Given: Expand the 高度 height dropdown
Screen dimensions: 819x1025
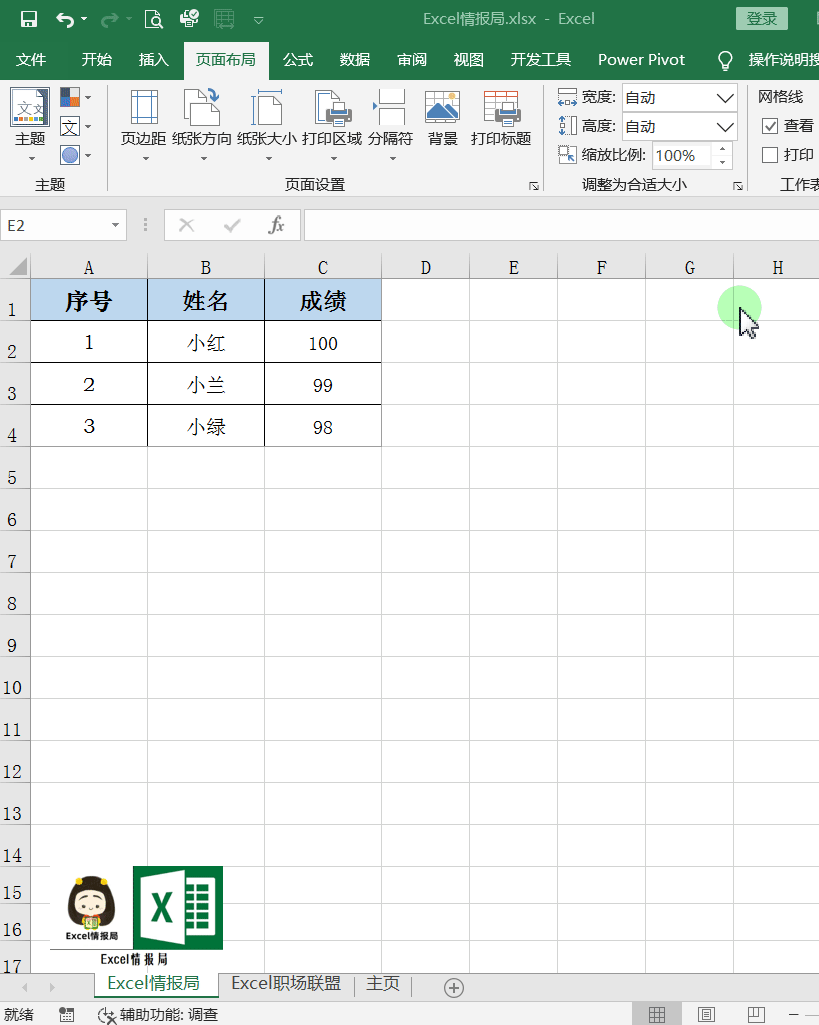Looking at the screenshot, I should (x=725, y=127).
